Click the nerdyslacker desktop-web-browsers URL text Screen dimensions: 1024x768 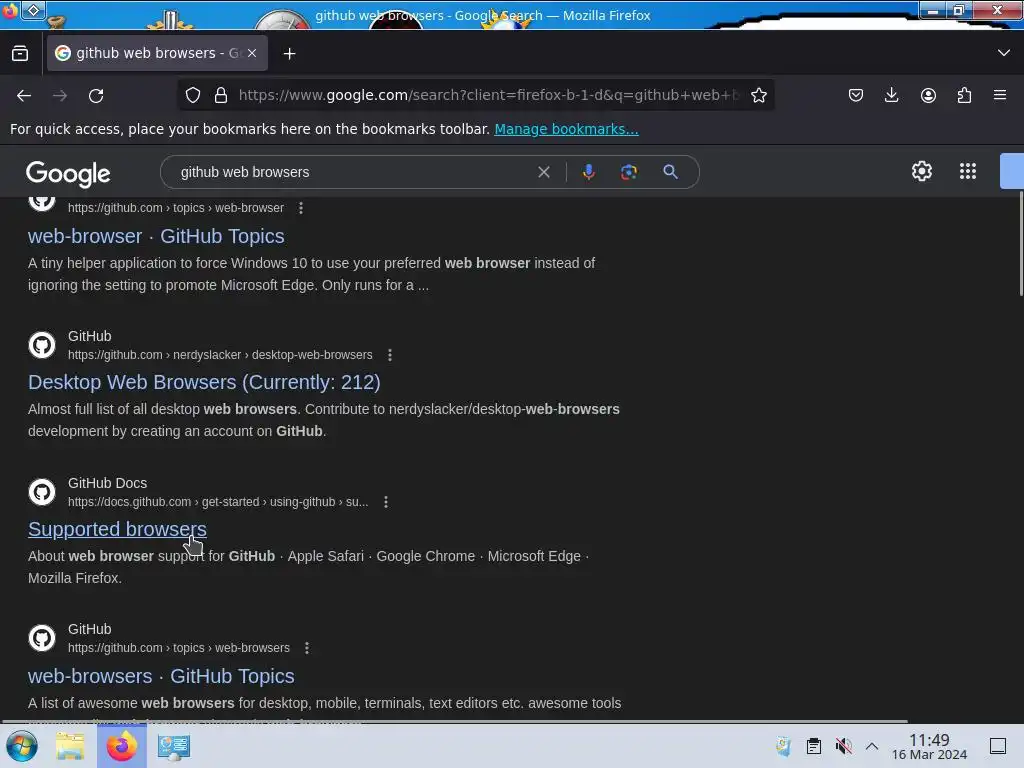[x=220, y=355]
